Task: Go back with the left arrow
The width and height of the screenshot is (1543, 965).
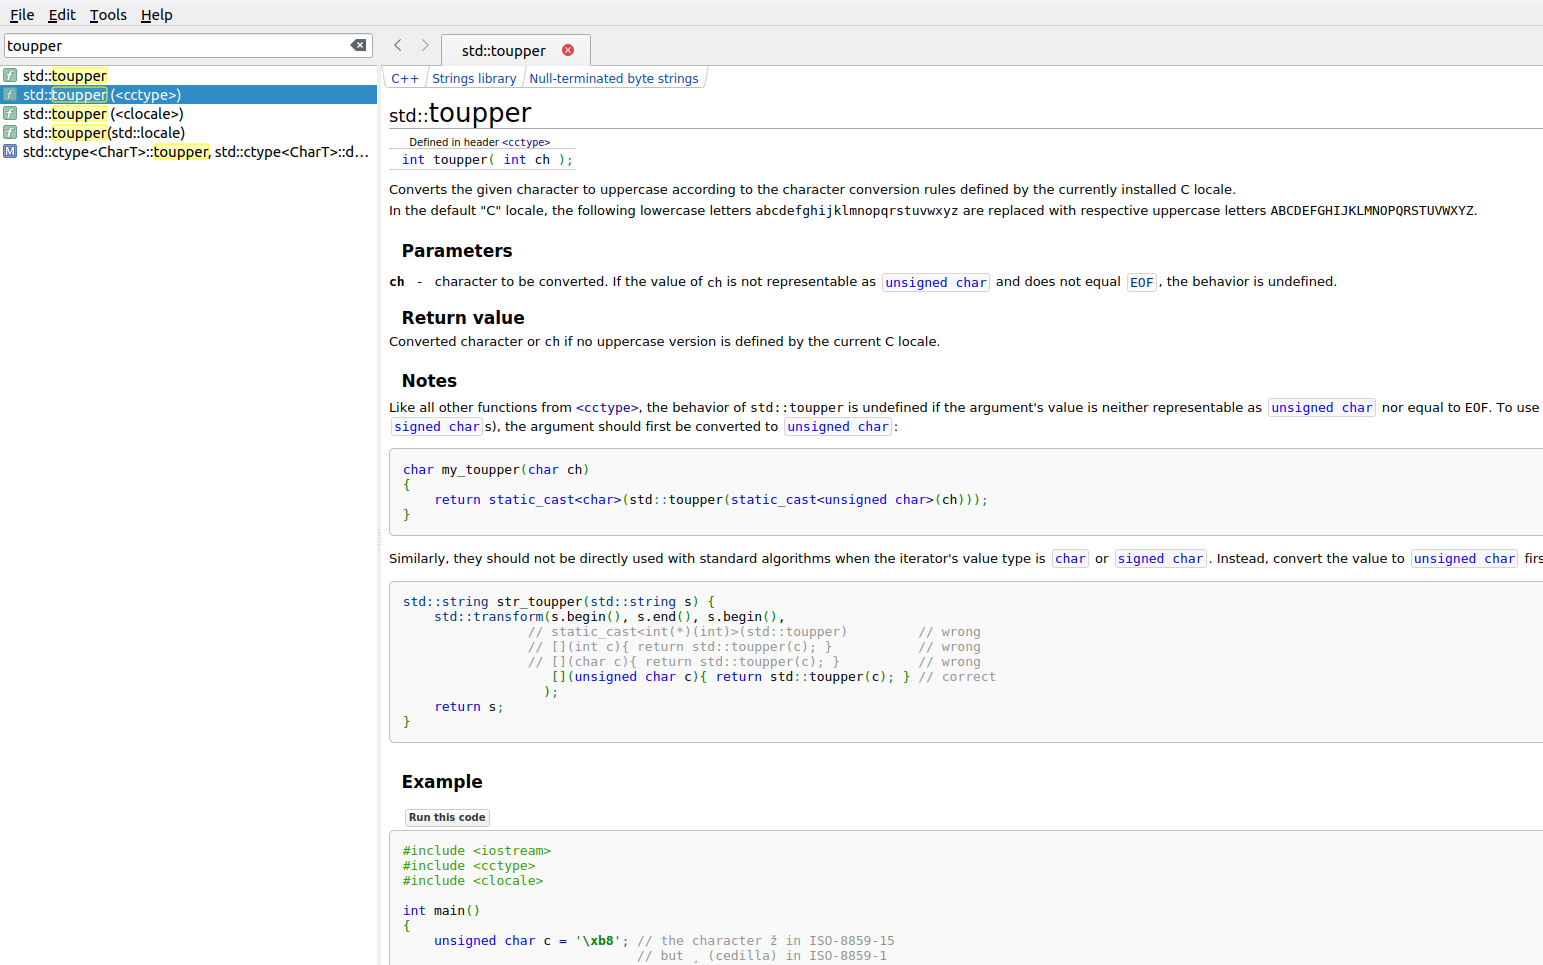Action: 398,45
